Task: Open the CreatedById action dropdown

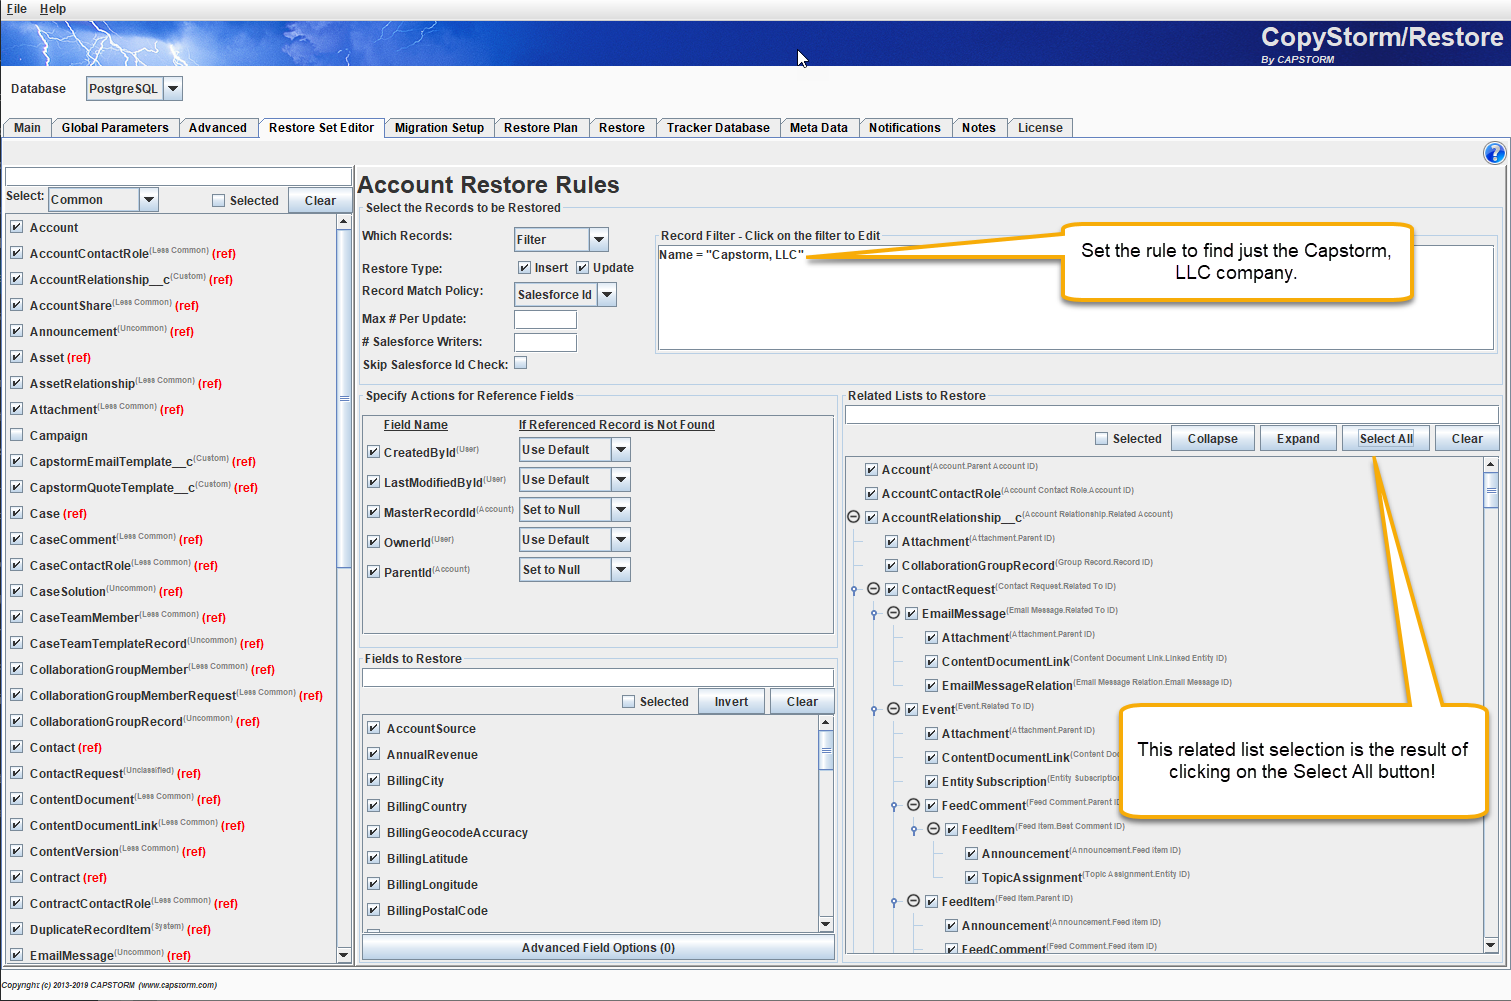Action: 621,450
